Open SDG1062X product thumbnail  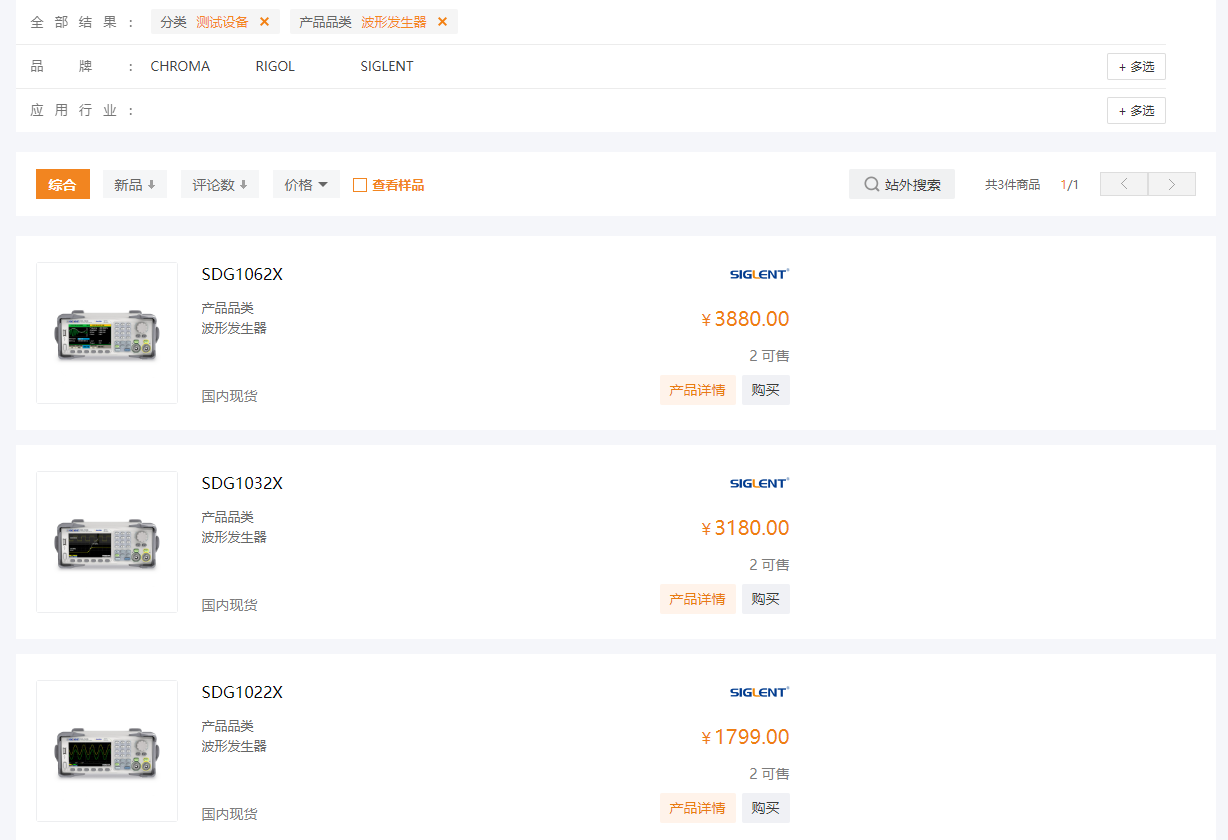[107, 333]
